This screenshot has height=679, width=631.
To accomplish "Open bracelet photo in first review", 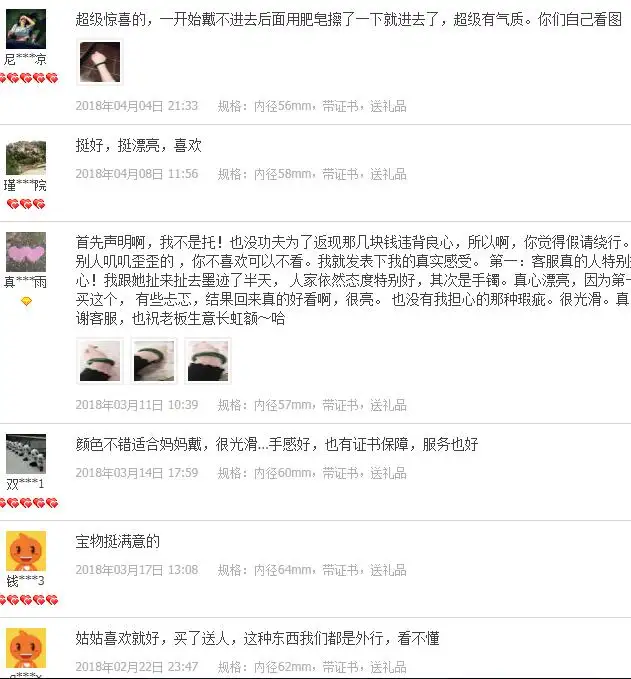I will [x=100, y=62].
